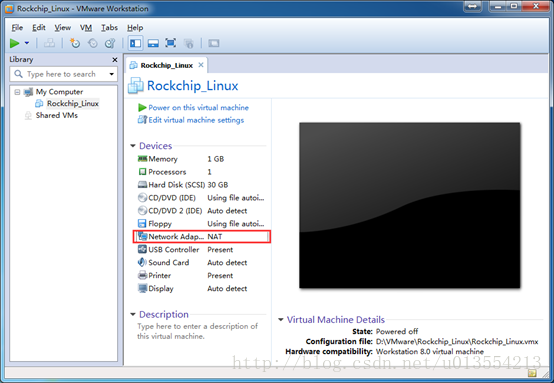The height and width of the screenshot is (383, 554).
Task: Click the green Power On toolbar button
Action: pyautogui.click(x=14, y=43)
